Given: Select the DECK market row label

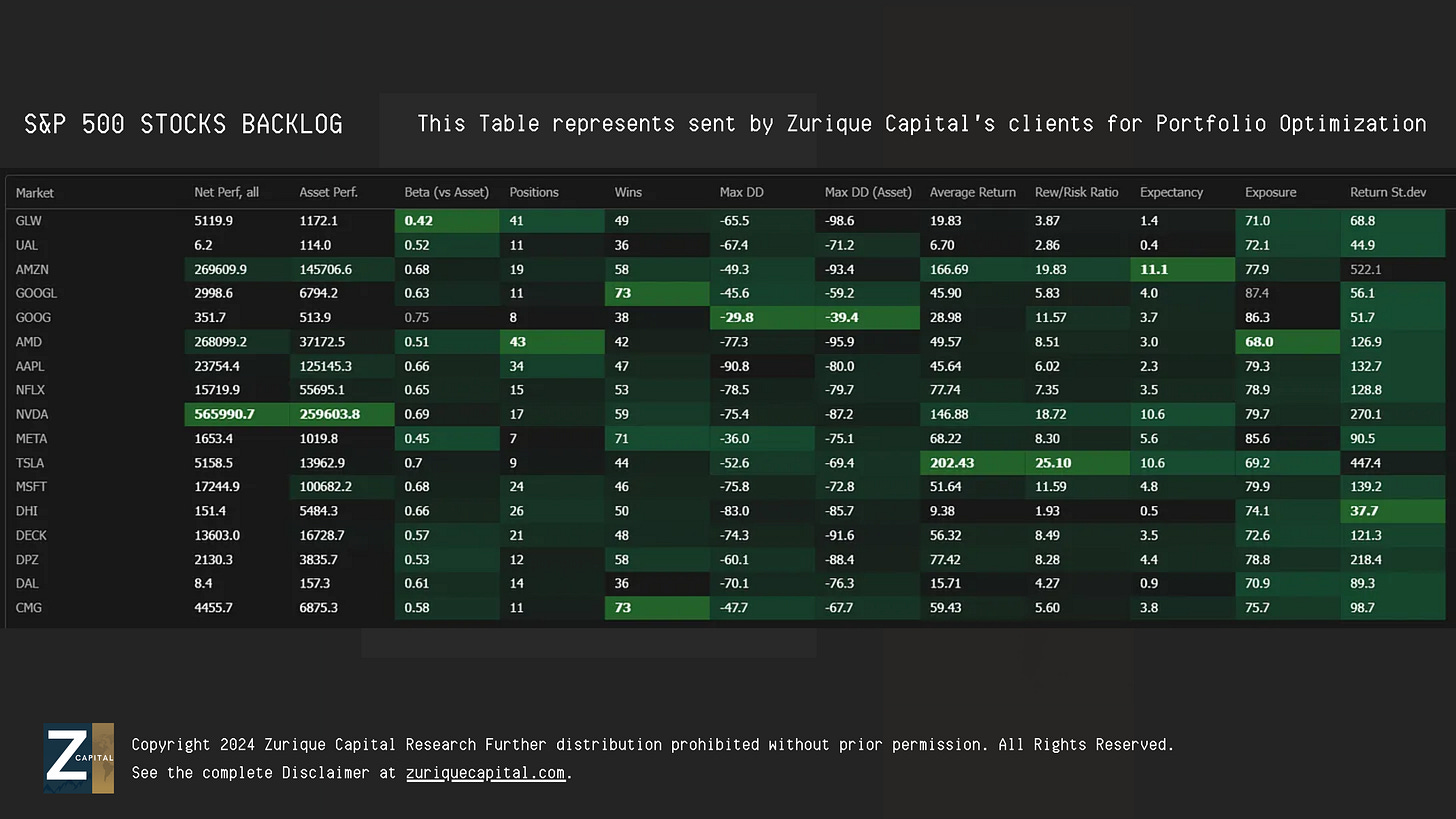Looking at the screenshot, I should [x=31, y=535].
